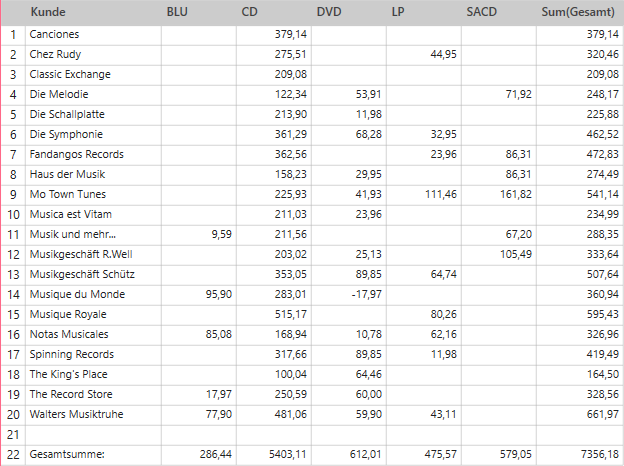Select the Mo Town Tunes cell

[68, 194]
